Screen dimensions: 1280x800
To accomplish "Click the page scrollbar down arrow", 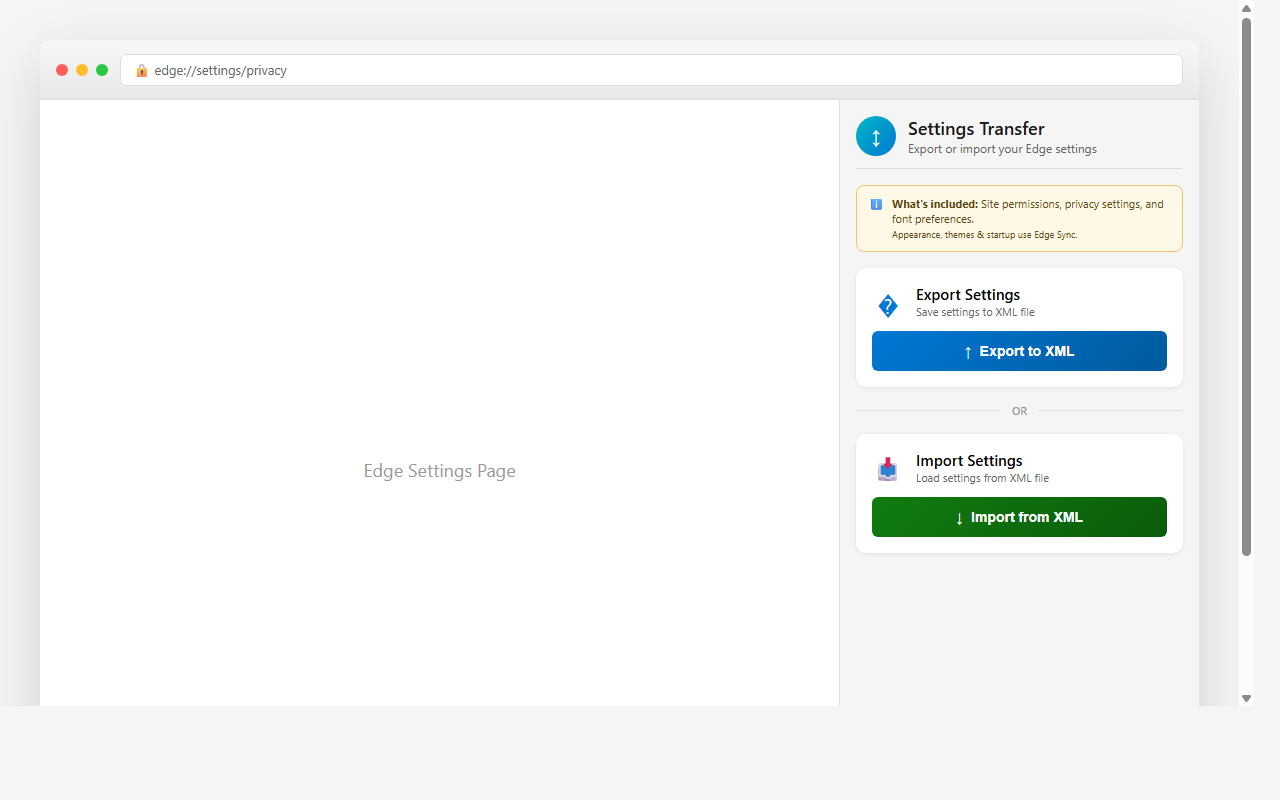I will [x=1246, y=698].
